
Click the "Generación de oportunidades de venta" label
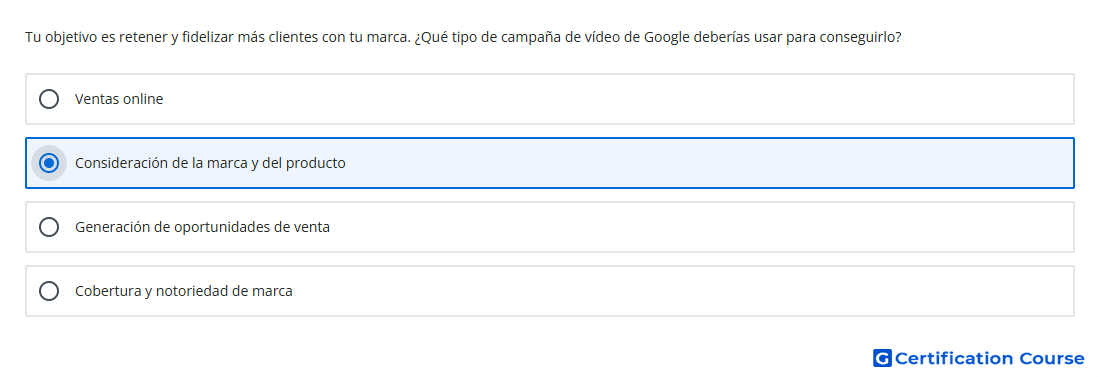pyautogui.click(x=202, y=227)
